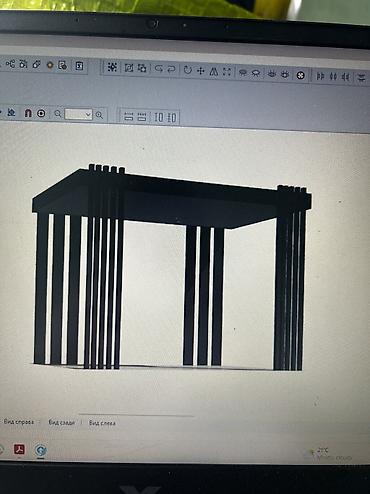Image resolution: width=370 pixels, height=494 pixels.
Task: Switch to the Вид сзади tab
Action: [x=61, y=422]
